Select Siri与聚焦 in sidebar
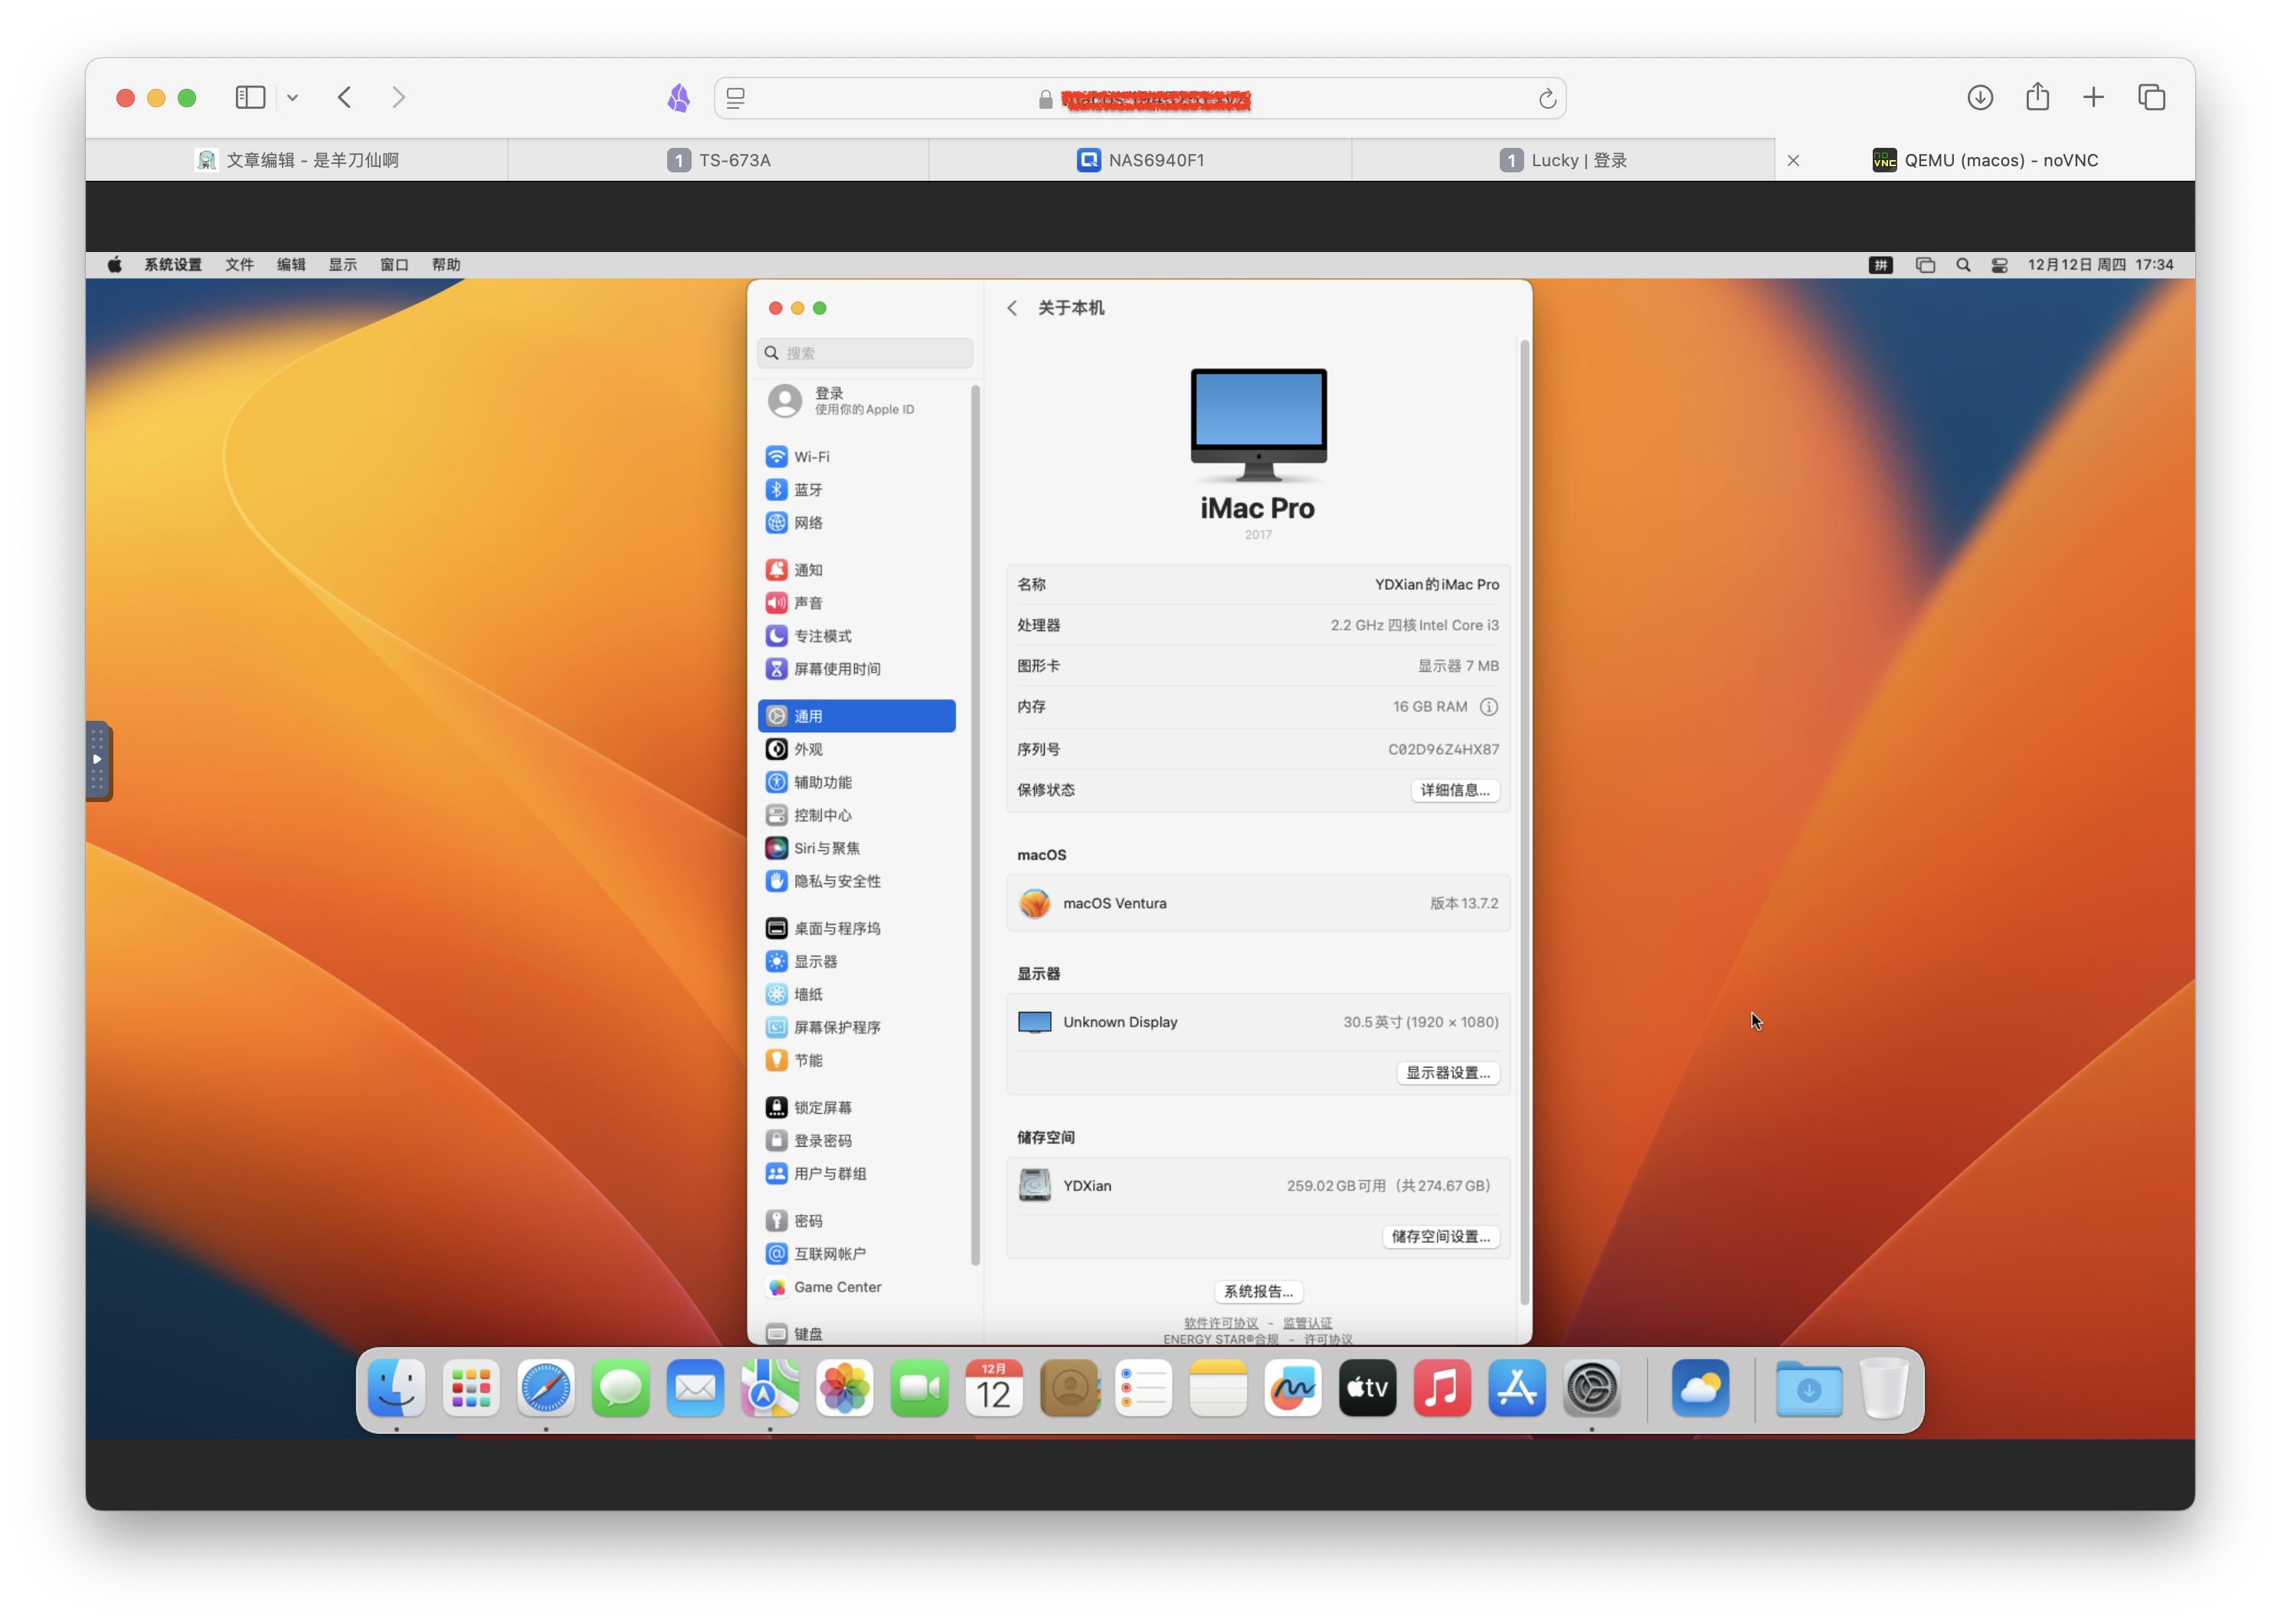This screenshot has height=1624, width=2281. pyautogui.click(x=856, y=848)
